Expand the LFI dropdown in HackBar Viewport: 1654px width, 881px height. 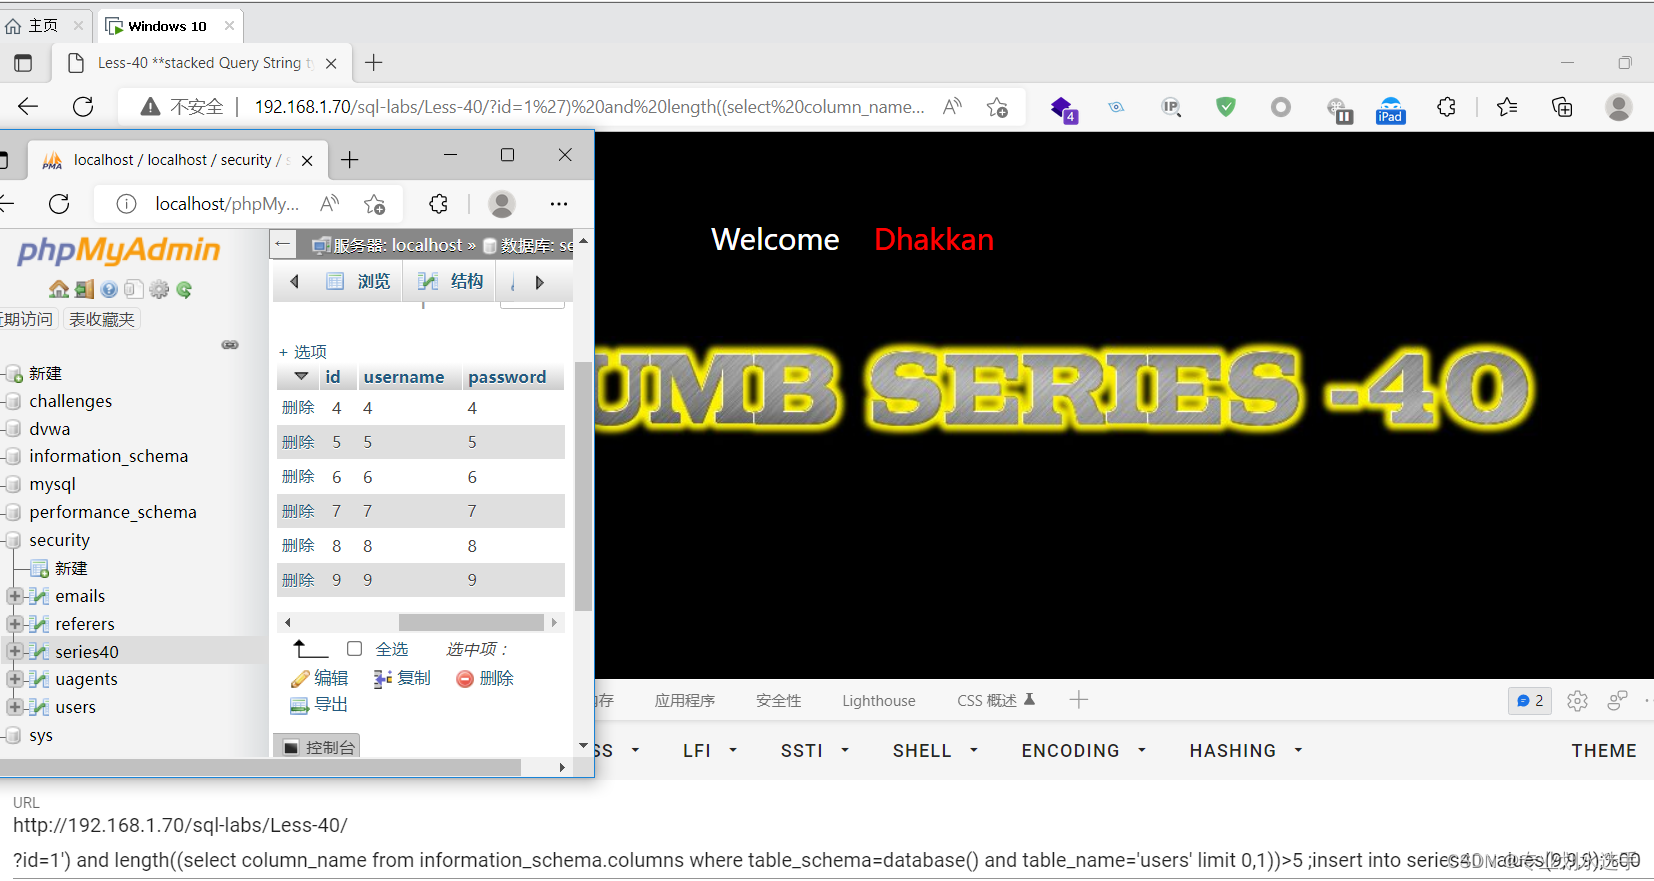click(x=710, y=751)
